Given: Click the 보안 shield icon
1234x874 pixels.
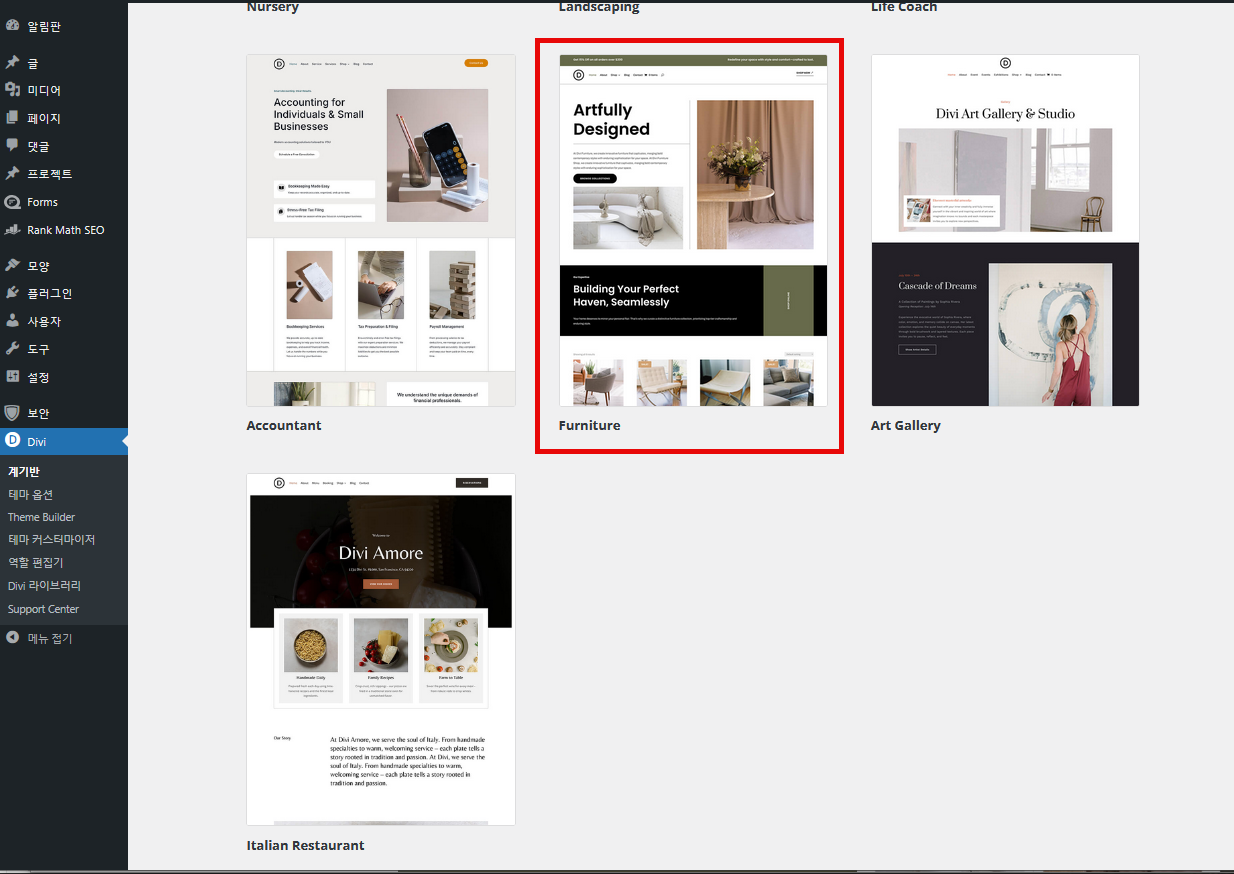Looking at the screenshot, I should 12,413.
